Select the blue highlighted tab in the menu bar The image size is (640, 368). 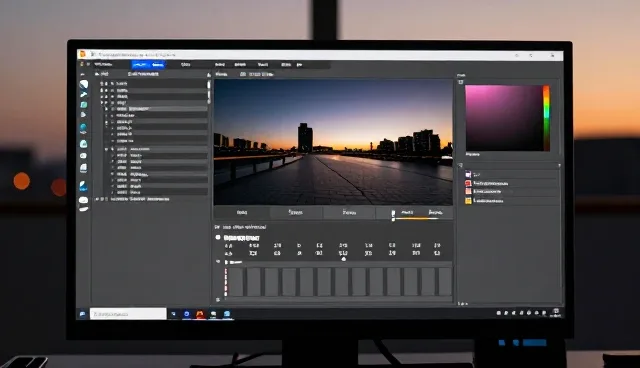pyautogui.click(x=149, y=64)
